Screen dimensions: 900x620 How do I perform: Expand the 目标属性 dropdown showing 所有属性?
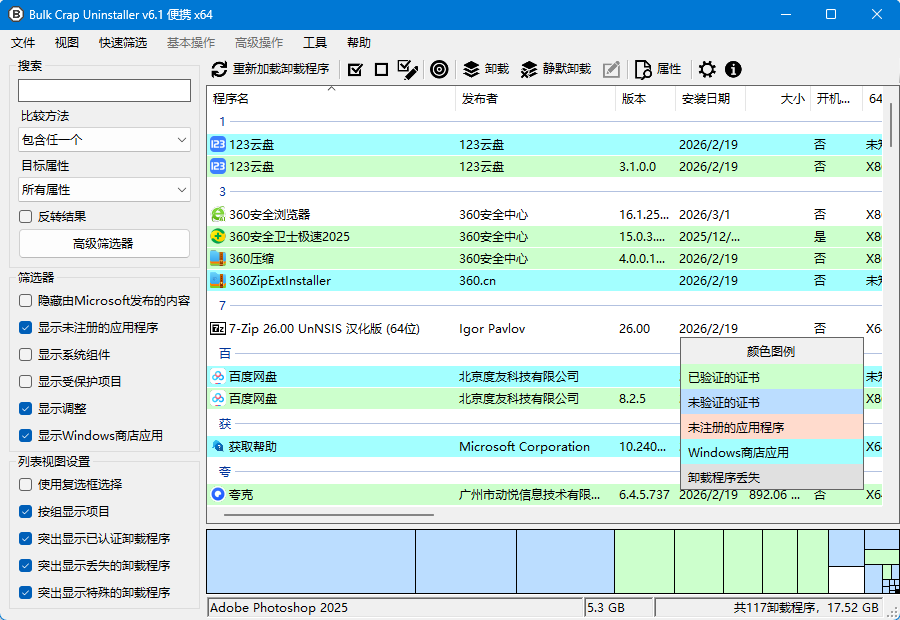(104, 189)
